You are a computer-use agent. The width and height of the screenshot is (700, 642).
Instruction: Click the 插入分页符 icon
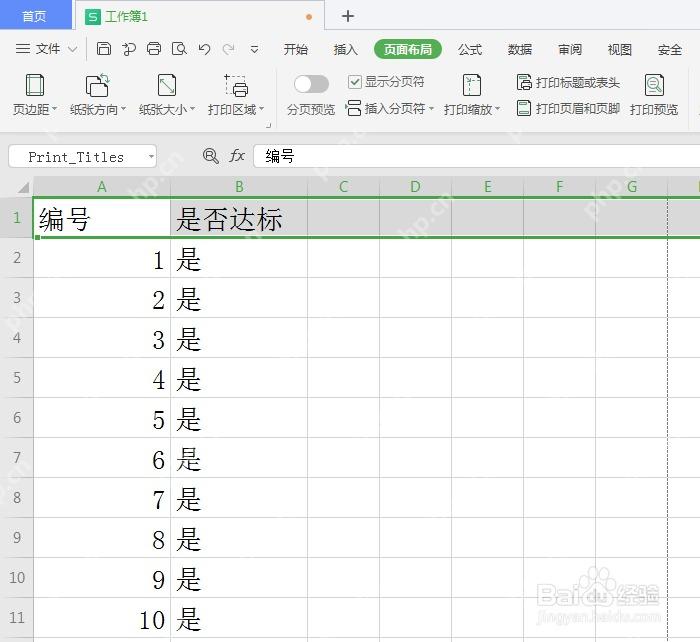coord(353,108)
